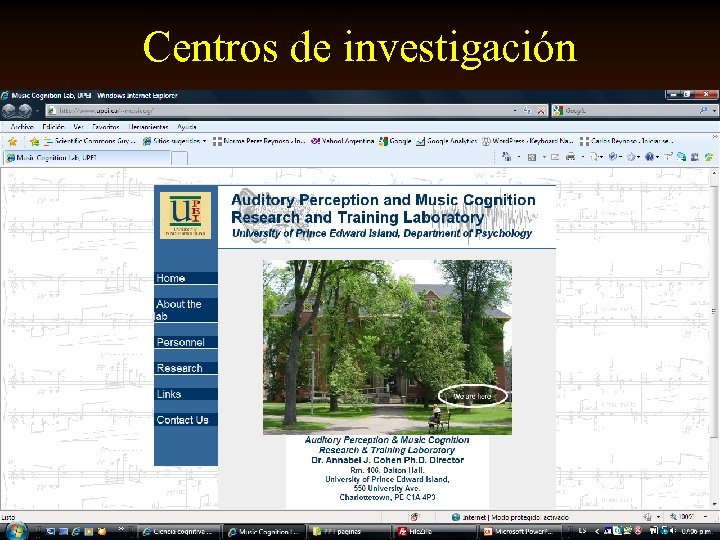Open the Safety icon in command bar
Screen dimensions: 720x540
tap(613, 157)
